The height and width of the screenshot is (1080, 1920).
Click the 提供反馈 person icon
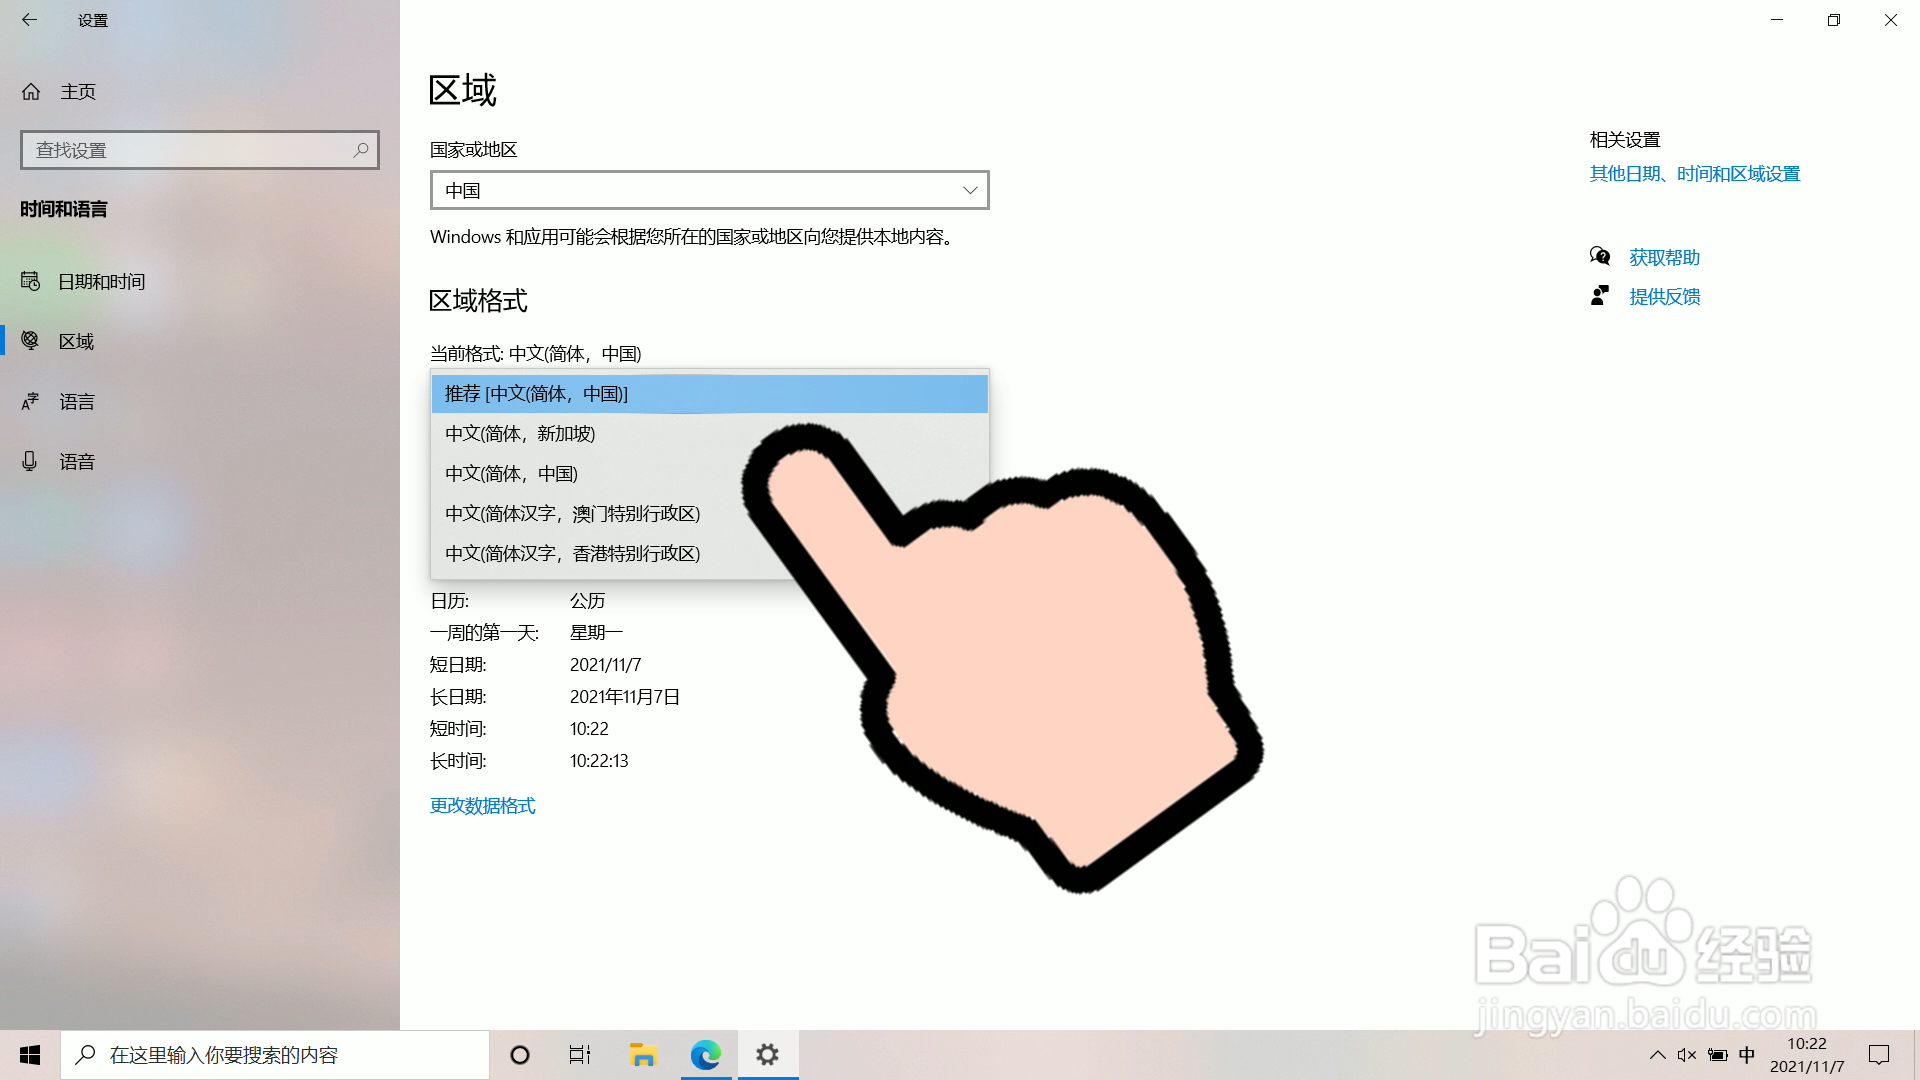[x=1600, y=296]
